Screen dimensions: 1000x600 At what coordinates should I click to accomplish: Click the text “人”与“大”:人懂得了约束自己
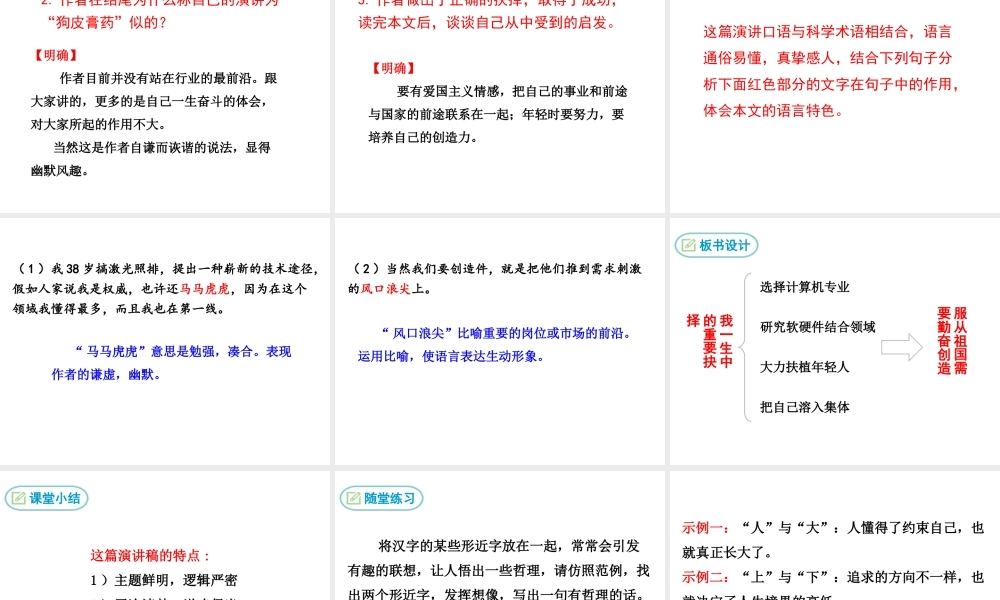863,528
